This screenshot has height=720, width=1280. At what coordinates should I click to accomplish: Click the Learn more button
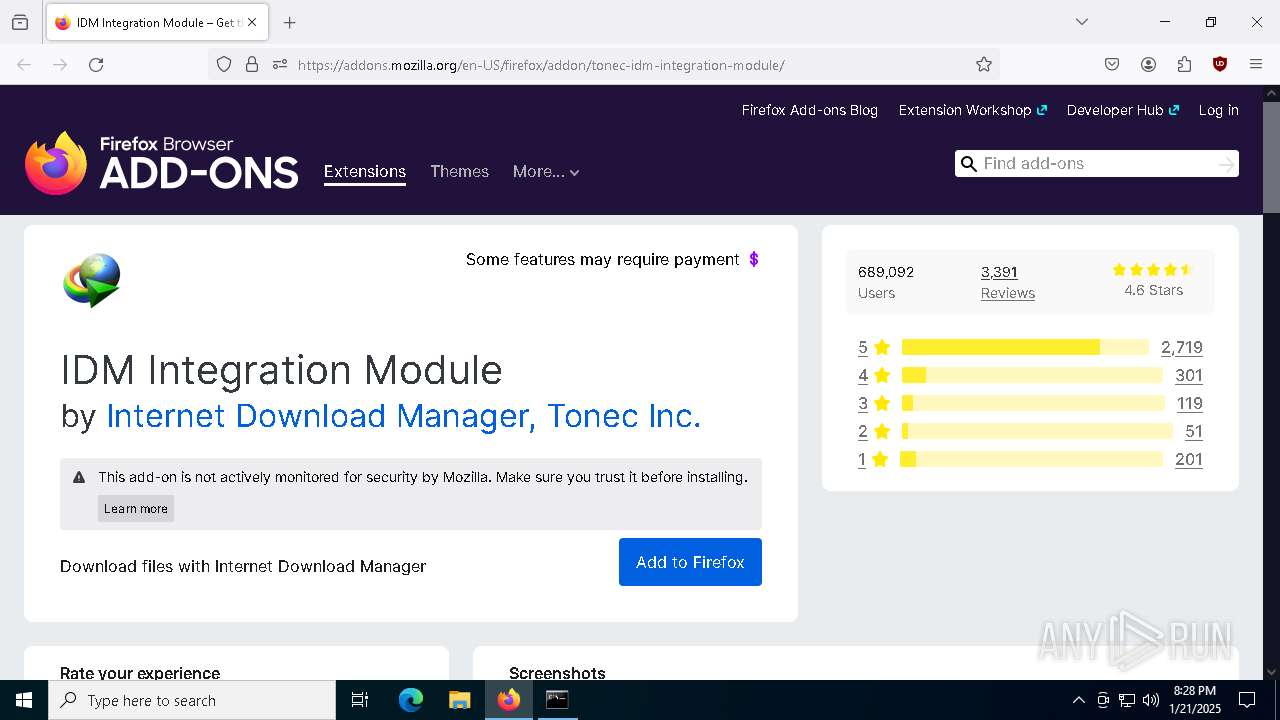click(x=136, y=508)
